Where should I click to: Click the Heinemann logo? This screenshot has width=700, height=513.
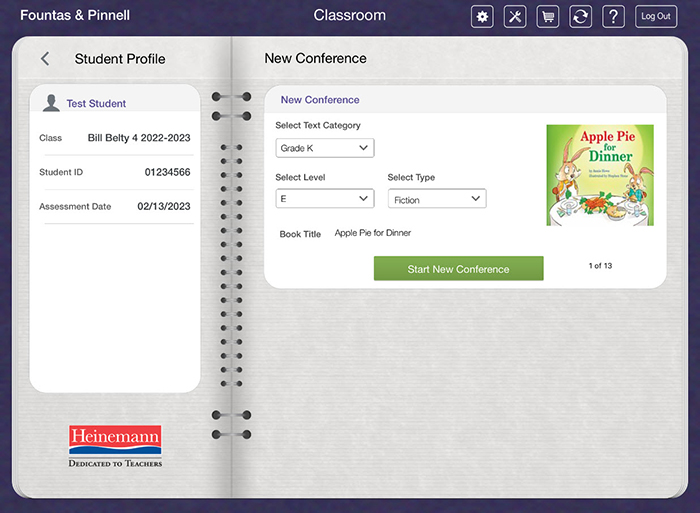(x=115, y=446)
